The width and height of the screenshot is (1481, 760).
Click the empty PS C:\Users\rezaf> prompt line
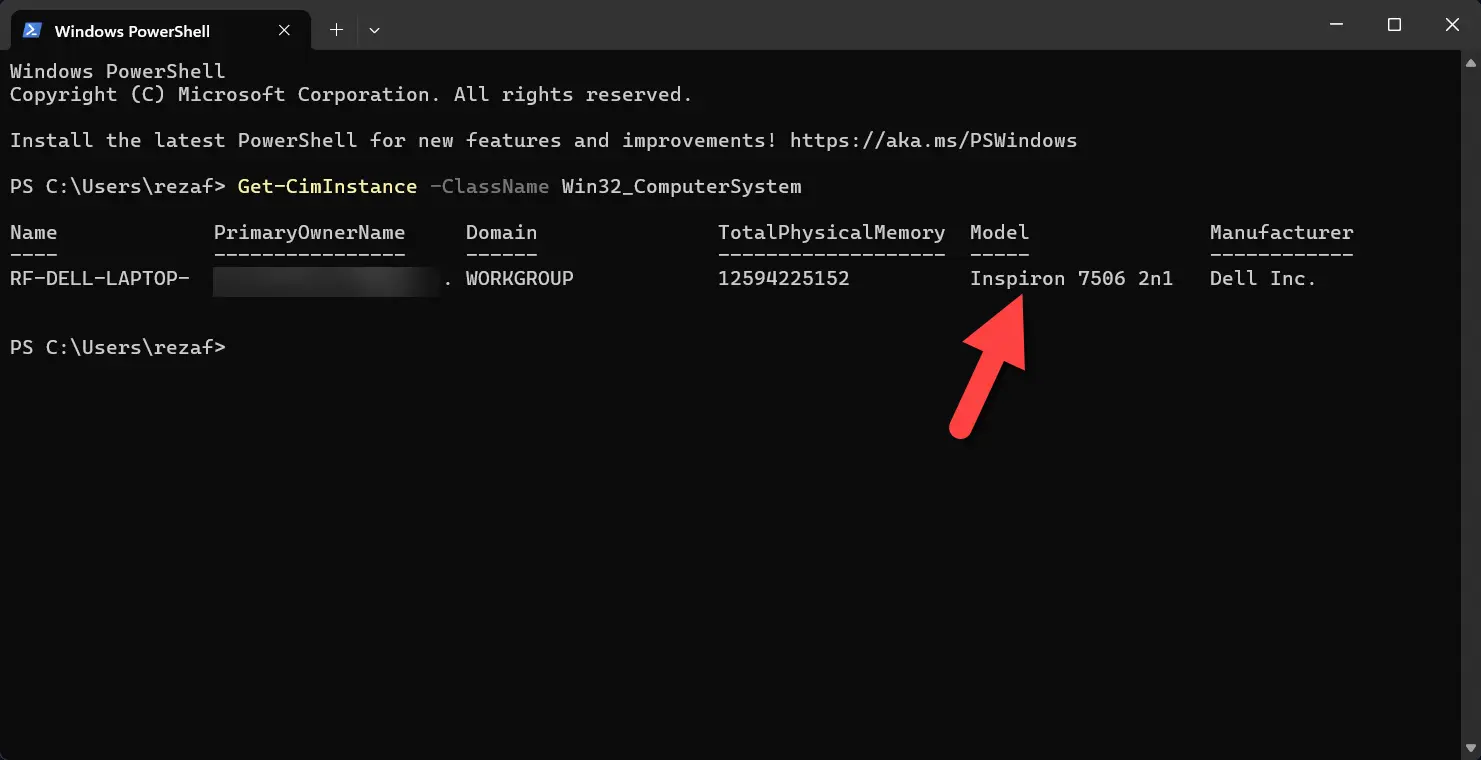click(x=118, y=347)
